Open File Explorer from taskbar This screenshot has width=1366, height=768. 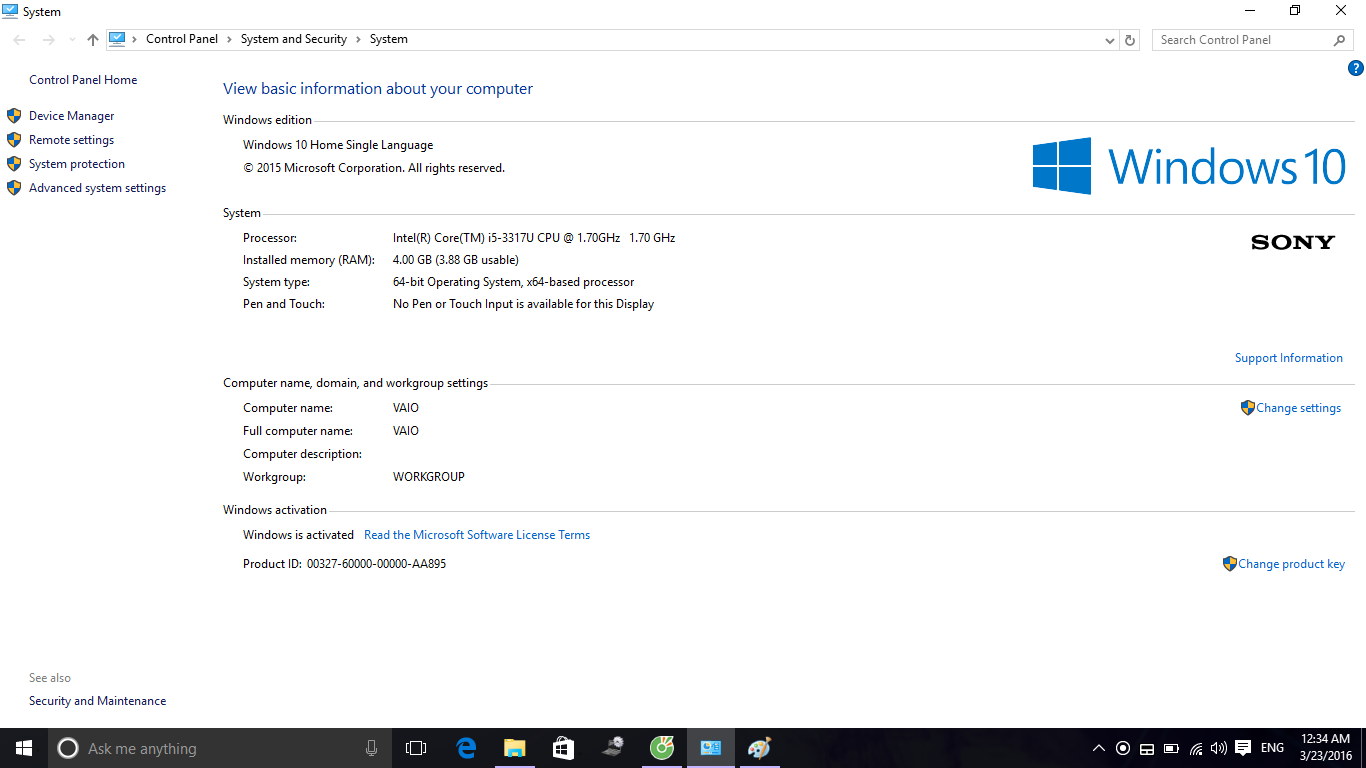click(514, 748)
